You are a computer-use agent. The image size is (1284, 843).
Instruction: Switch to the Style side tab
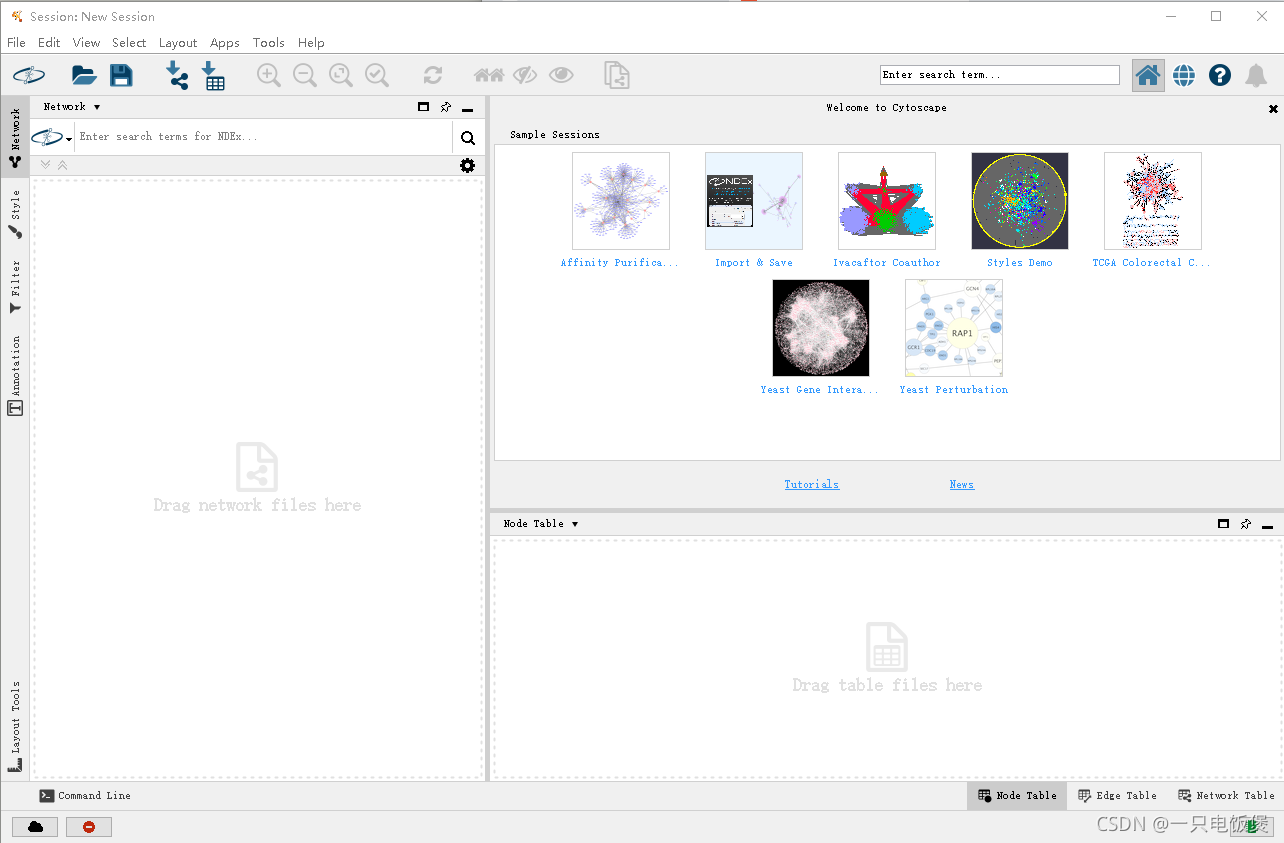pyautogui.click(x=15, y=215)
